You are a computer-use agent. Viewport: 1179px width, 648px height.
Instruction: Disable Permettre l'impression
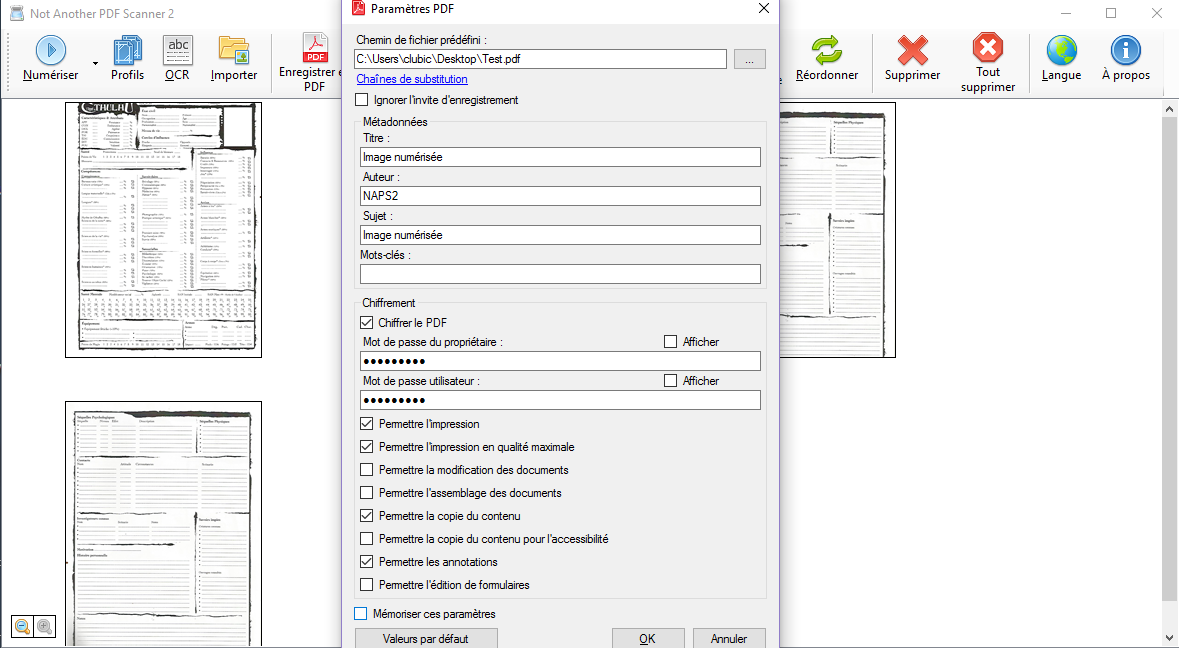(x=366, y=423)
